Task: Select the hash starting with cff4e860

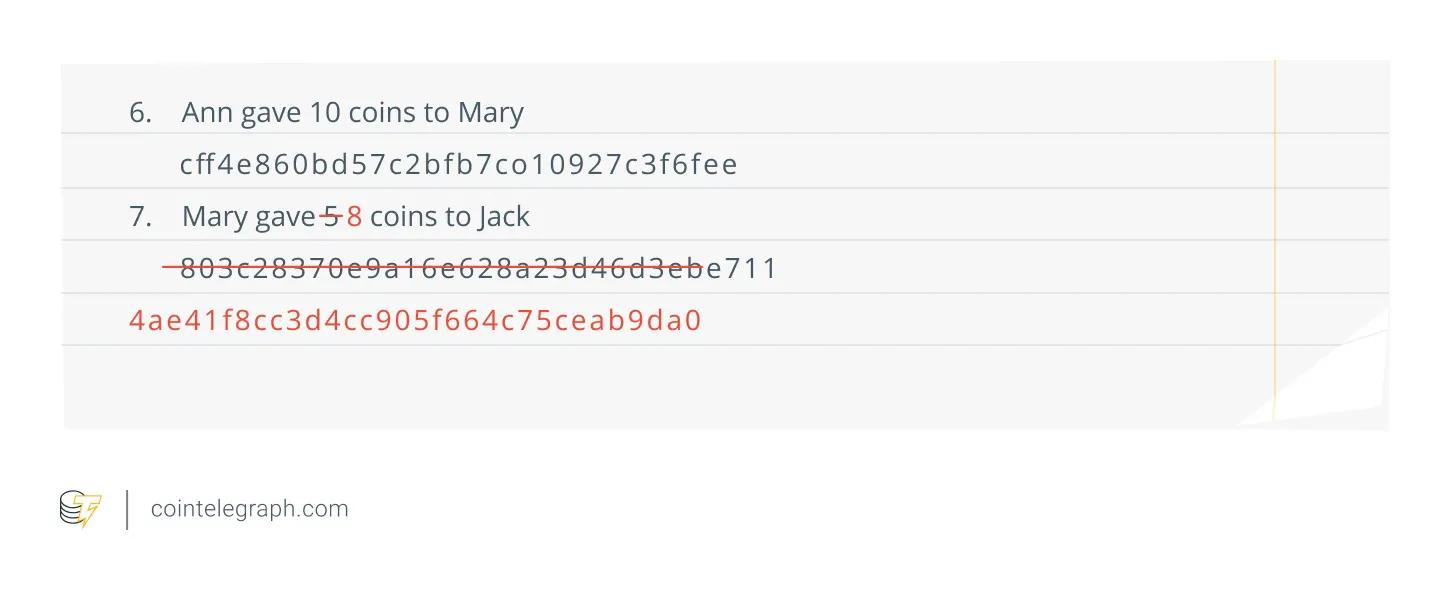Action: 458,164
